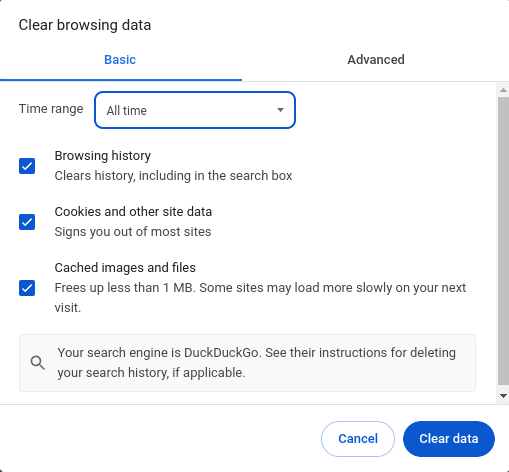Click the vertical scrollbar thumb
Screen dimensions: 509x472
(x=503, y=241)
